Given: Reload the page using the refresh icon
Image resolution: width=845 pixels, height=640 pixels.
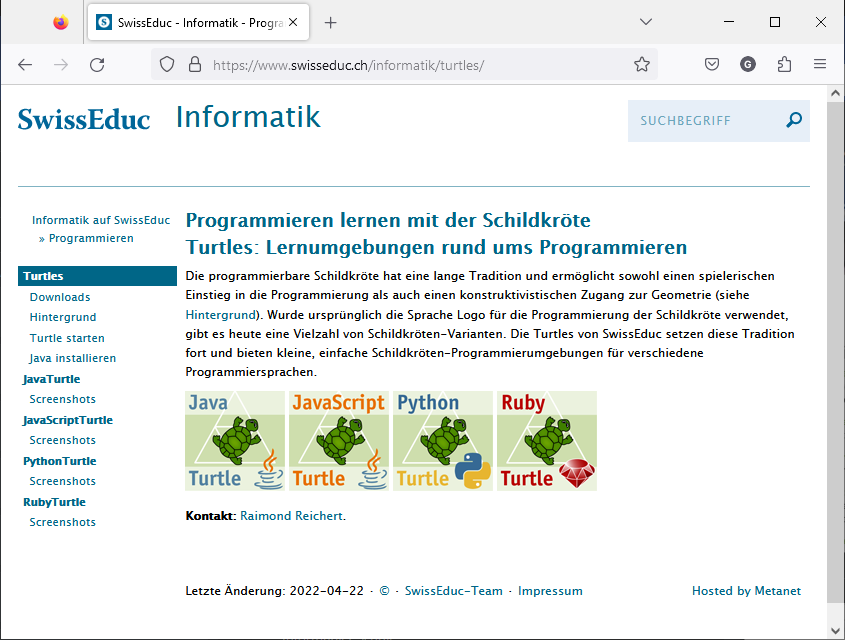Looking at the screenshot, I should click(96, 63).
